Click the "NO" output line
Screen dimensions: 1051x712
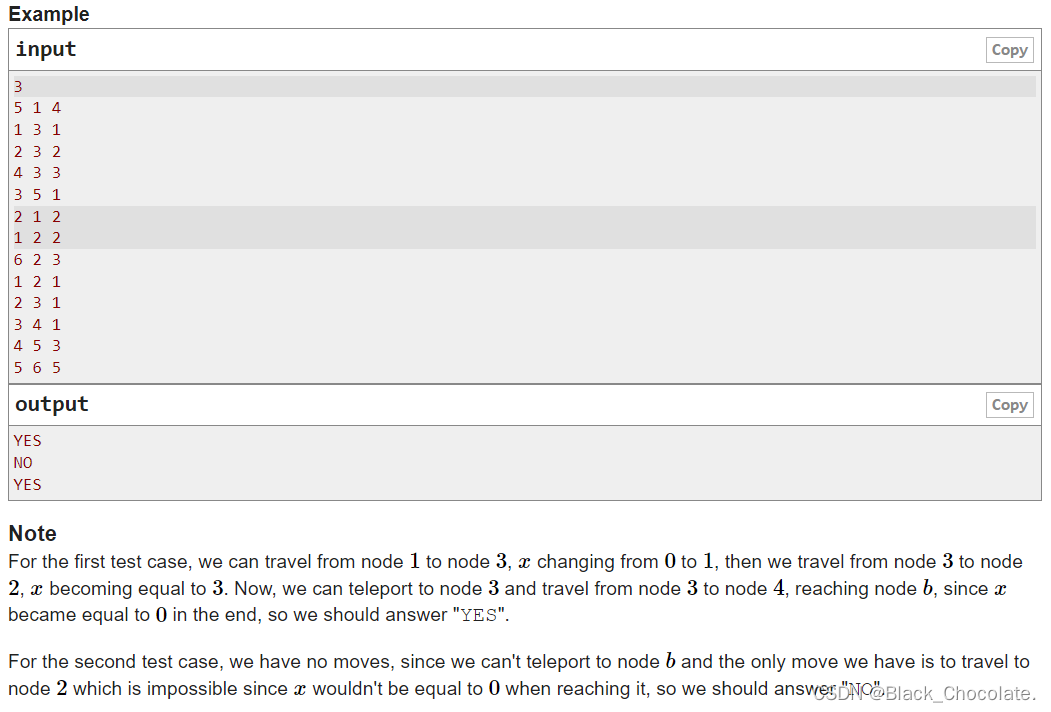click(23, 463)
